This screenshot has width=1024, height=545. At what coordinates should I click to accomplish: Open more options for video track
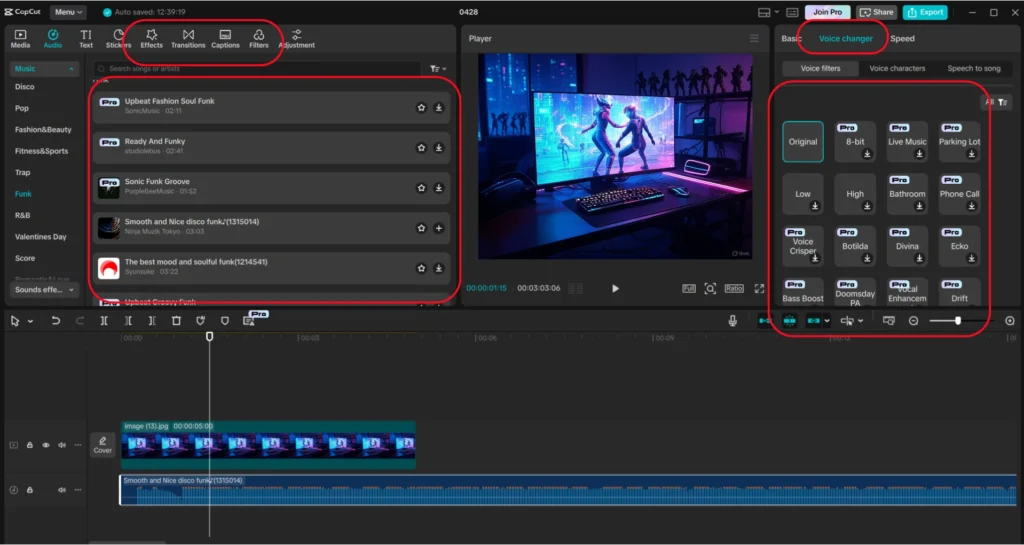[78, 445]
